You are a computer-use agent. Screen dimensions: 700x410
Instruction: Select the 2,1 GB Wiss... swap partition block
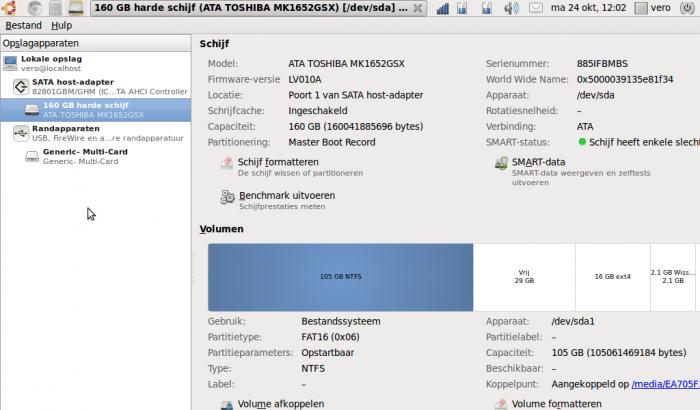click(x=673, y=277)
